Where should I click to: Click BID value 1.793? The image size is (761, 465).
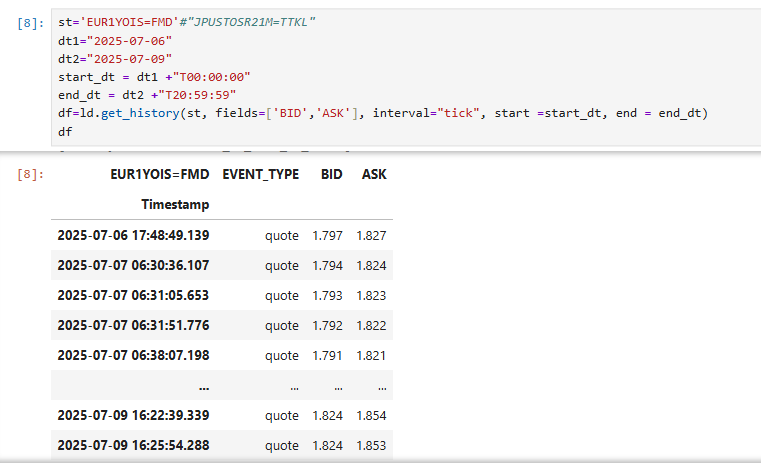tap(327, 296)
